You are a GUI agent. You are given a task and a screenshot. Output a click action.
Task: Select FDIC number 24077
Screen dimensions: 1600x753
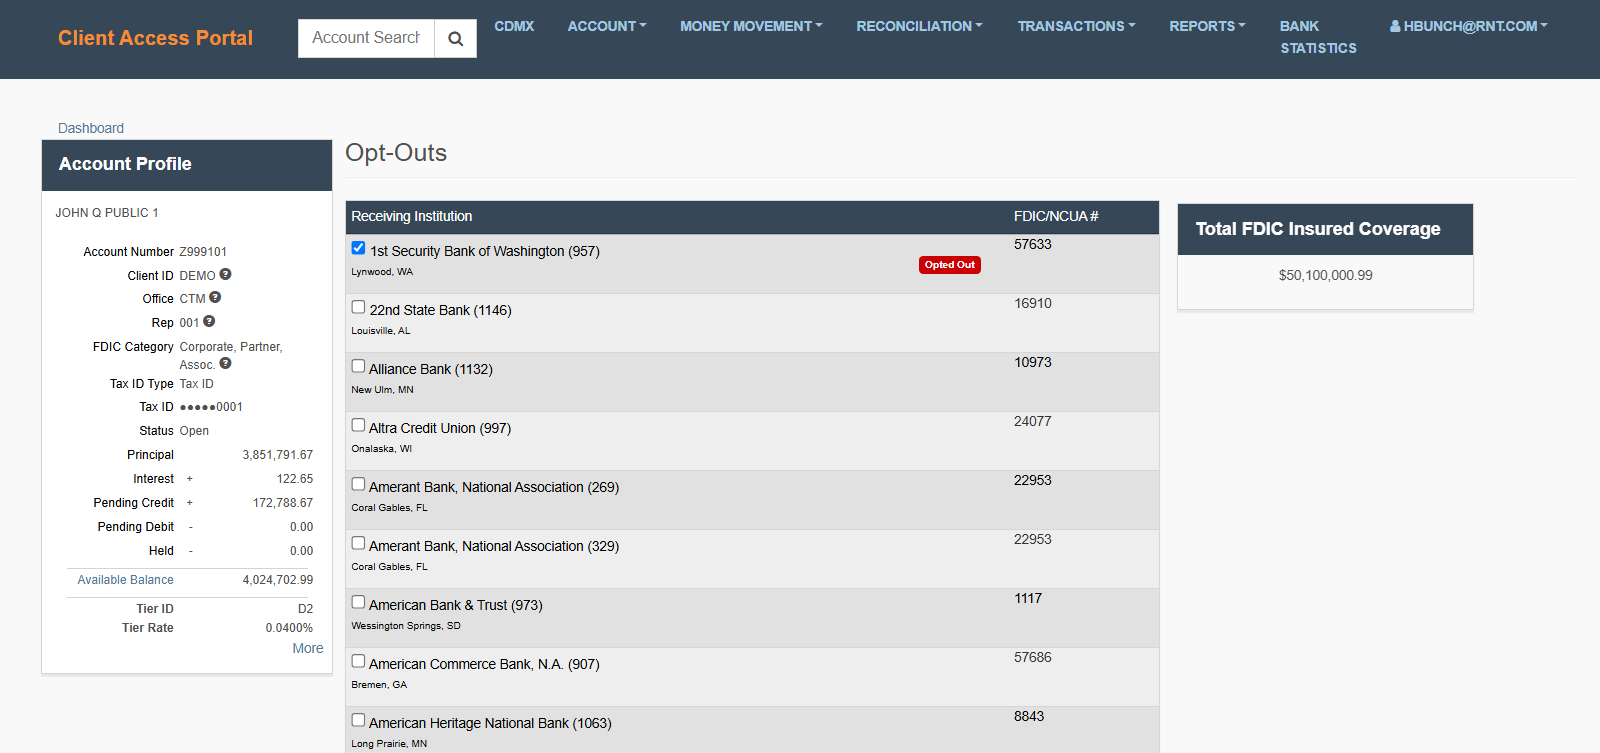1033,421
